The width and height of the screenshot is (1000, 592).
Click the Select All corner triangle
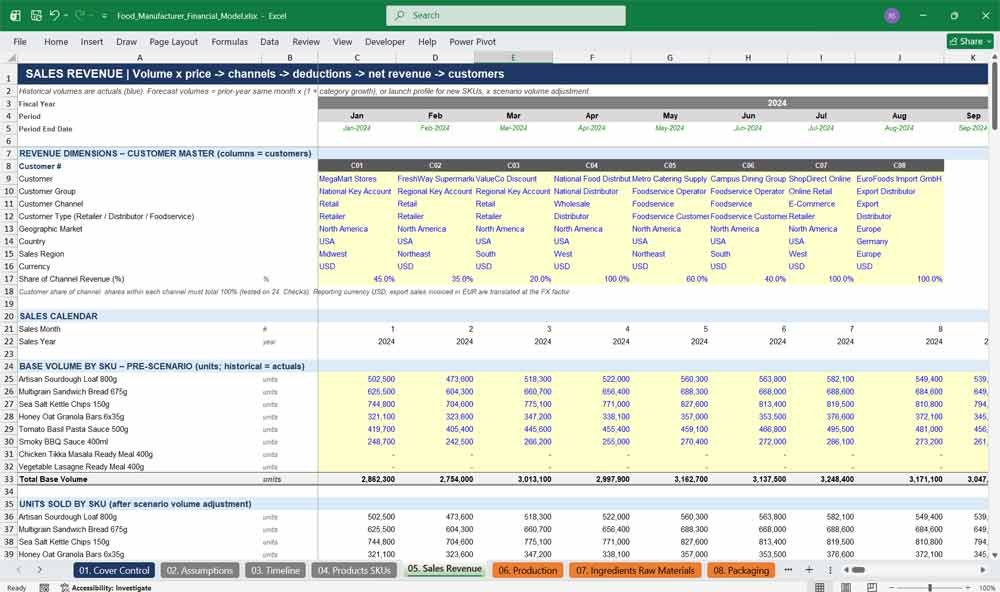11,57
